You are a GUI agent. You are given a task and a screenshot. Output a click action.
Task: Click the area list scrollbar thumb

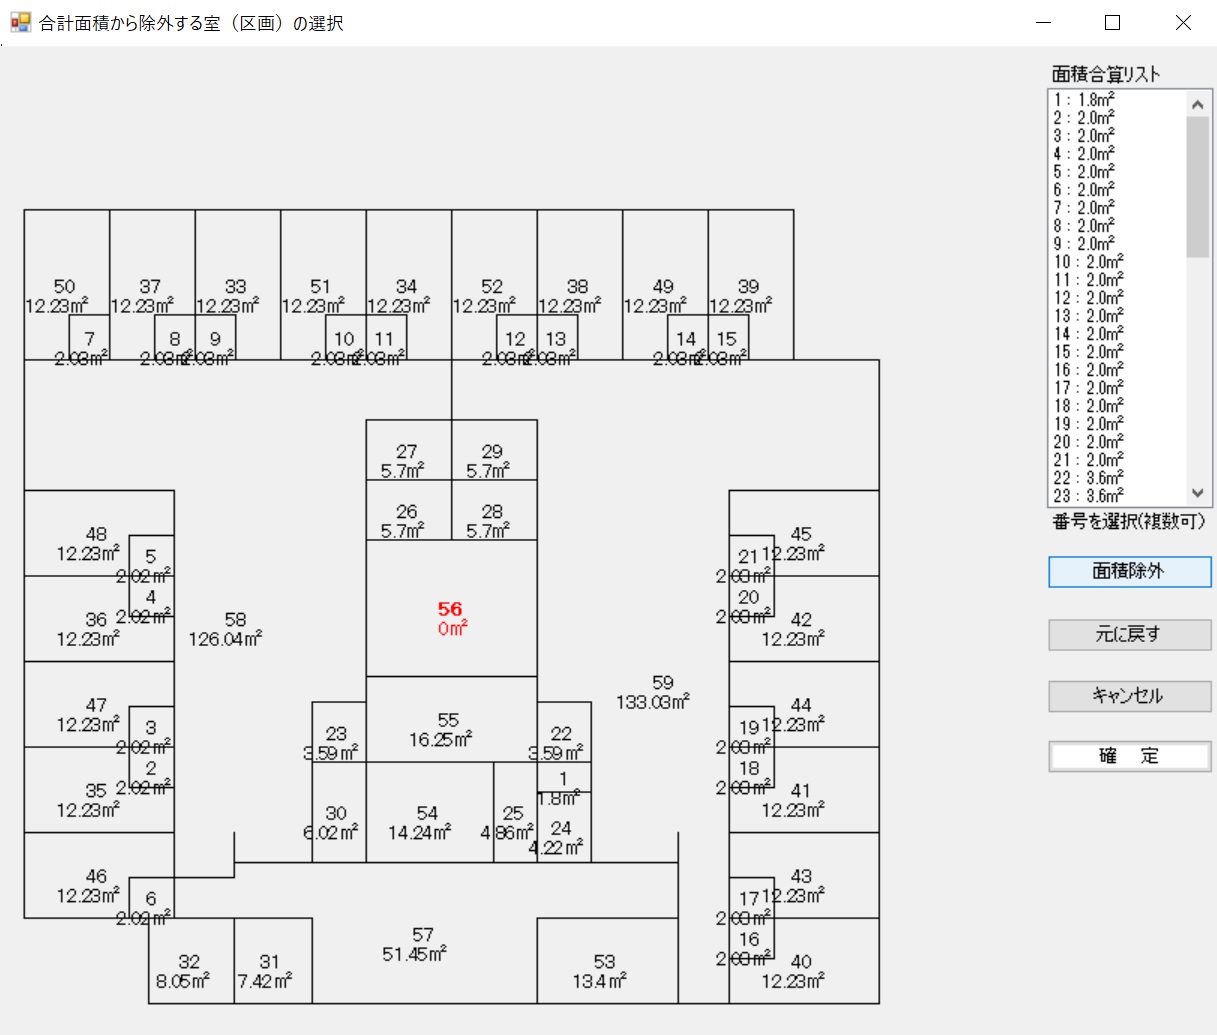[1197, 186]
